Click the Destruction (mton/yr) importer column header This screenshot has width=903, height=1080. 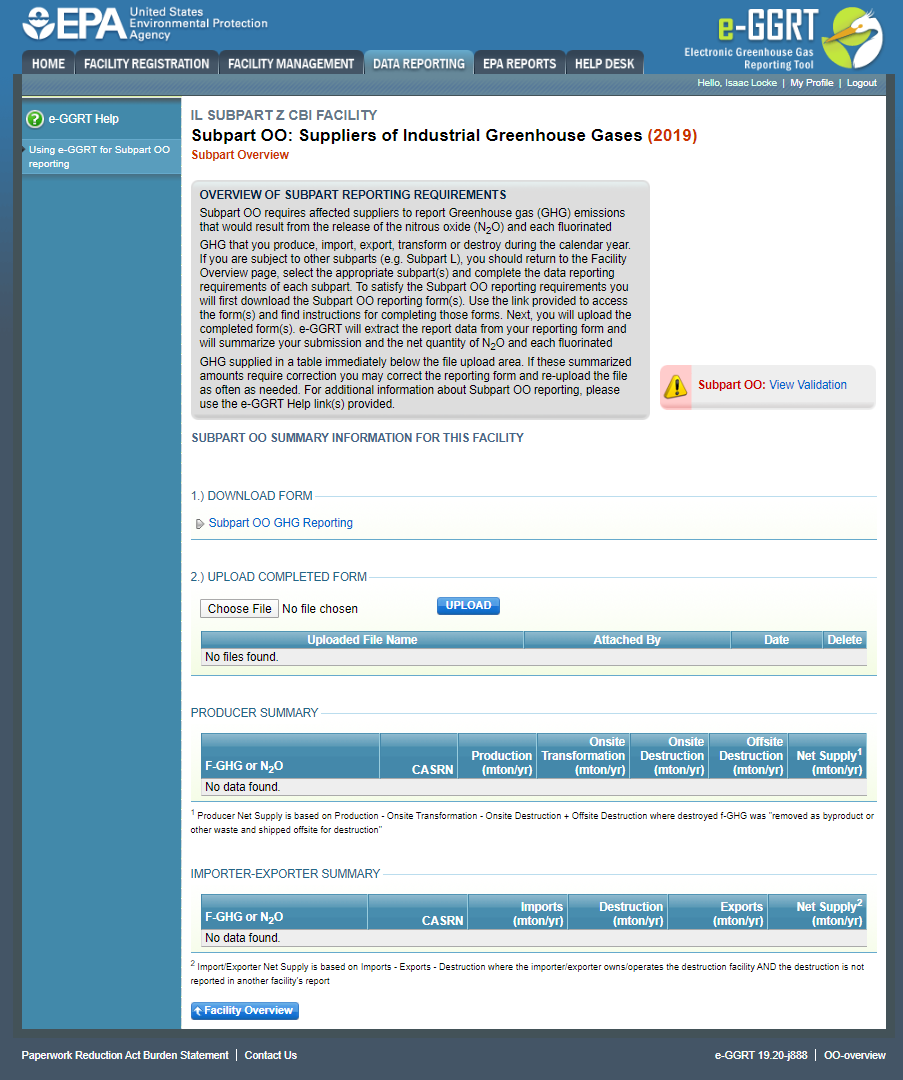coord(618,913)
